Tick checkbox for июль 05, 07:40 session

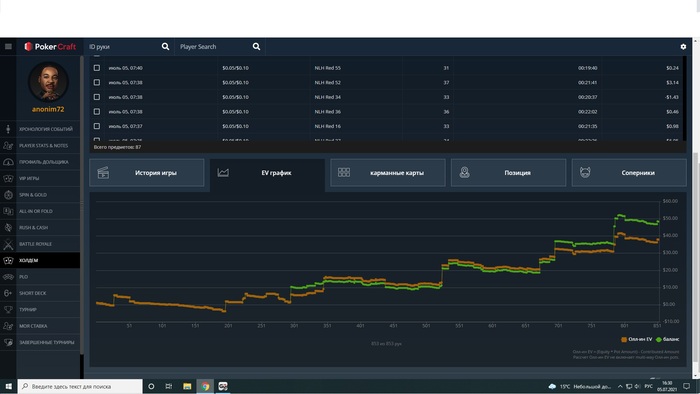pyautogui.click(x=96, y=68)
